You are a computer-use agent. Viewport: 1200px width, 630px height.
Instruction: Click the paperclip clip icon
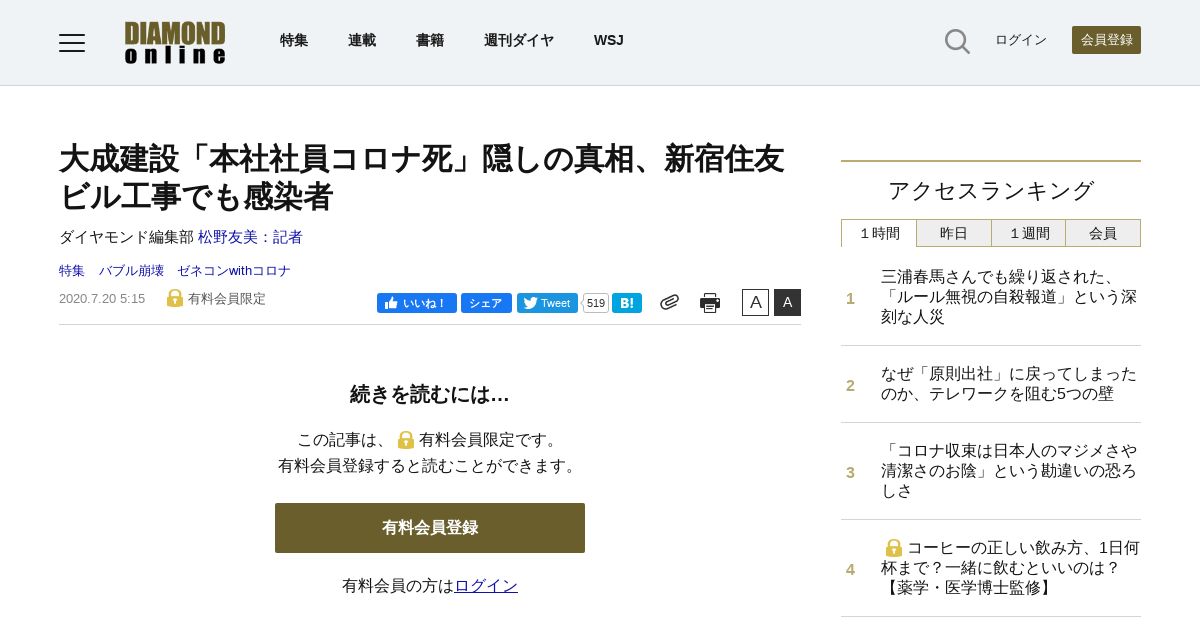pos(669,302)
